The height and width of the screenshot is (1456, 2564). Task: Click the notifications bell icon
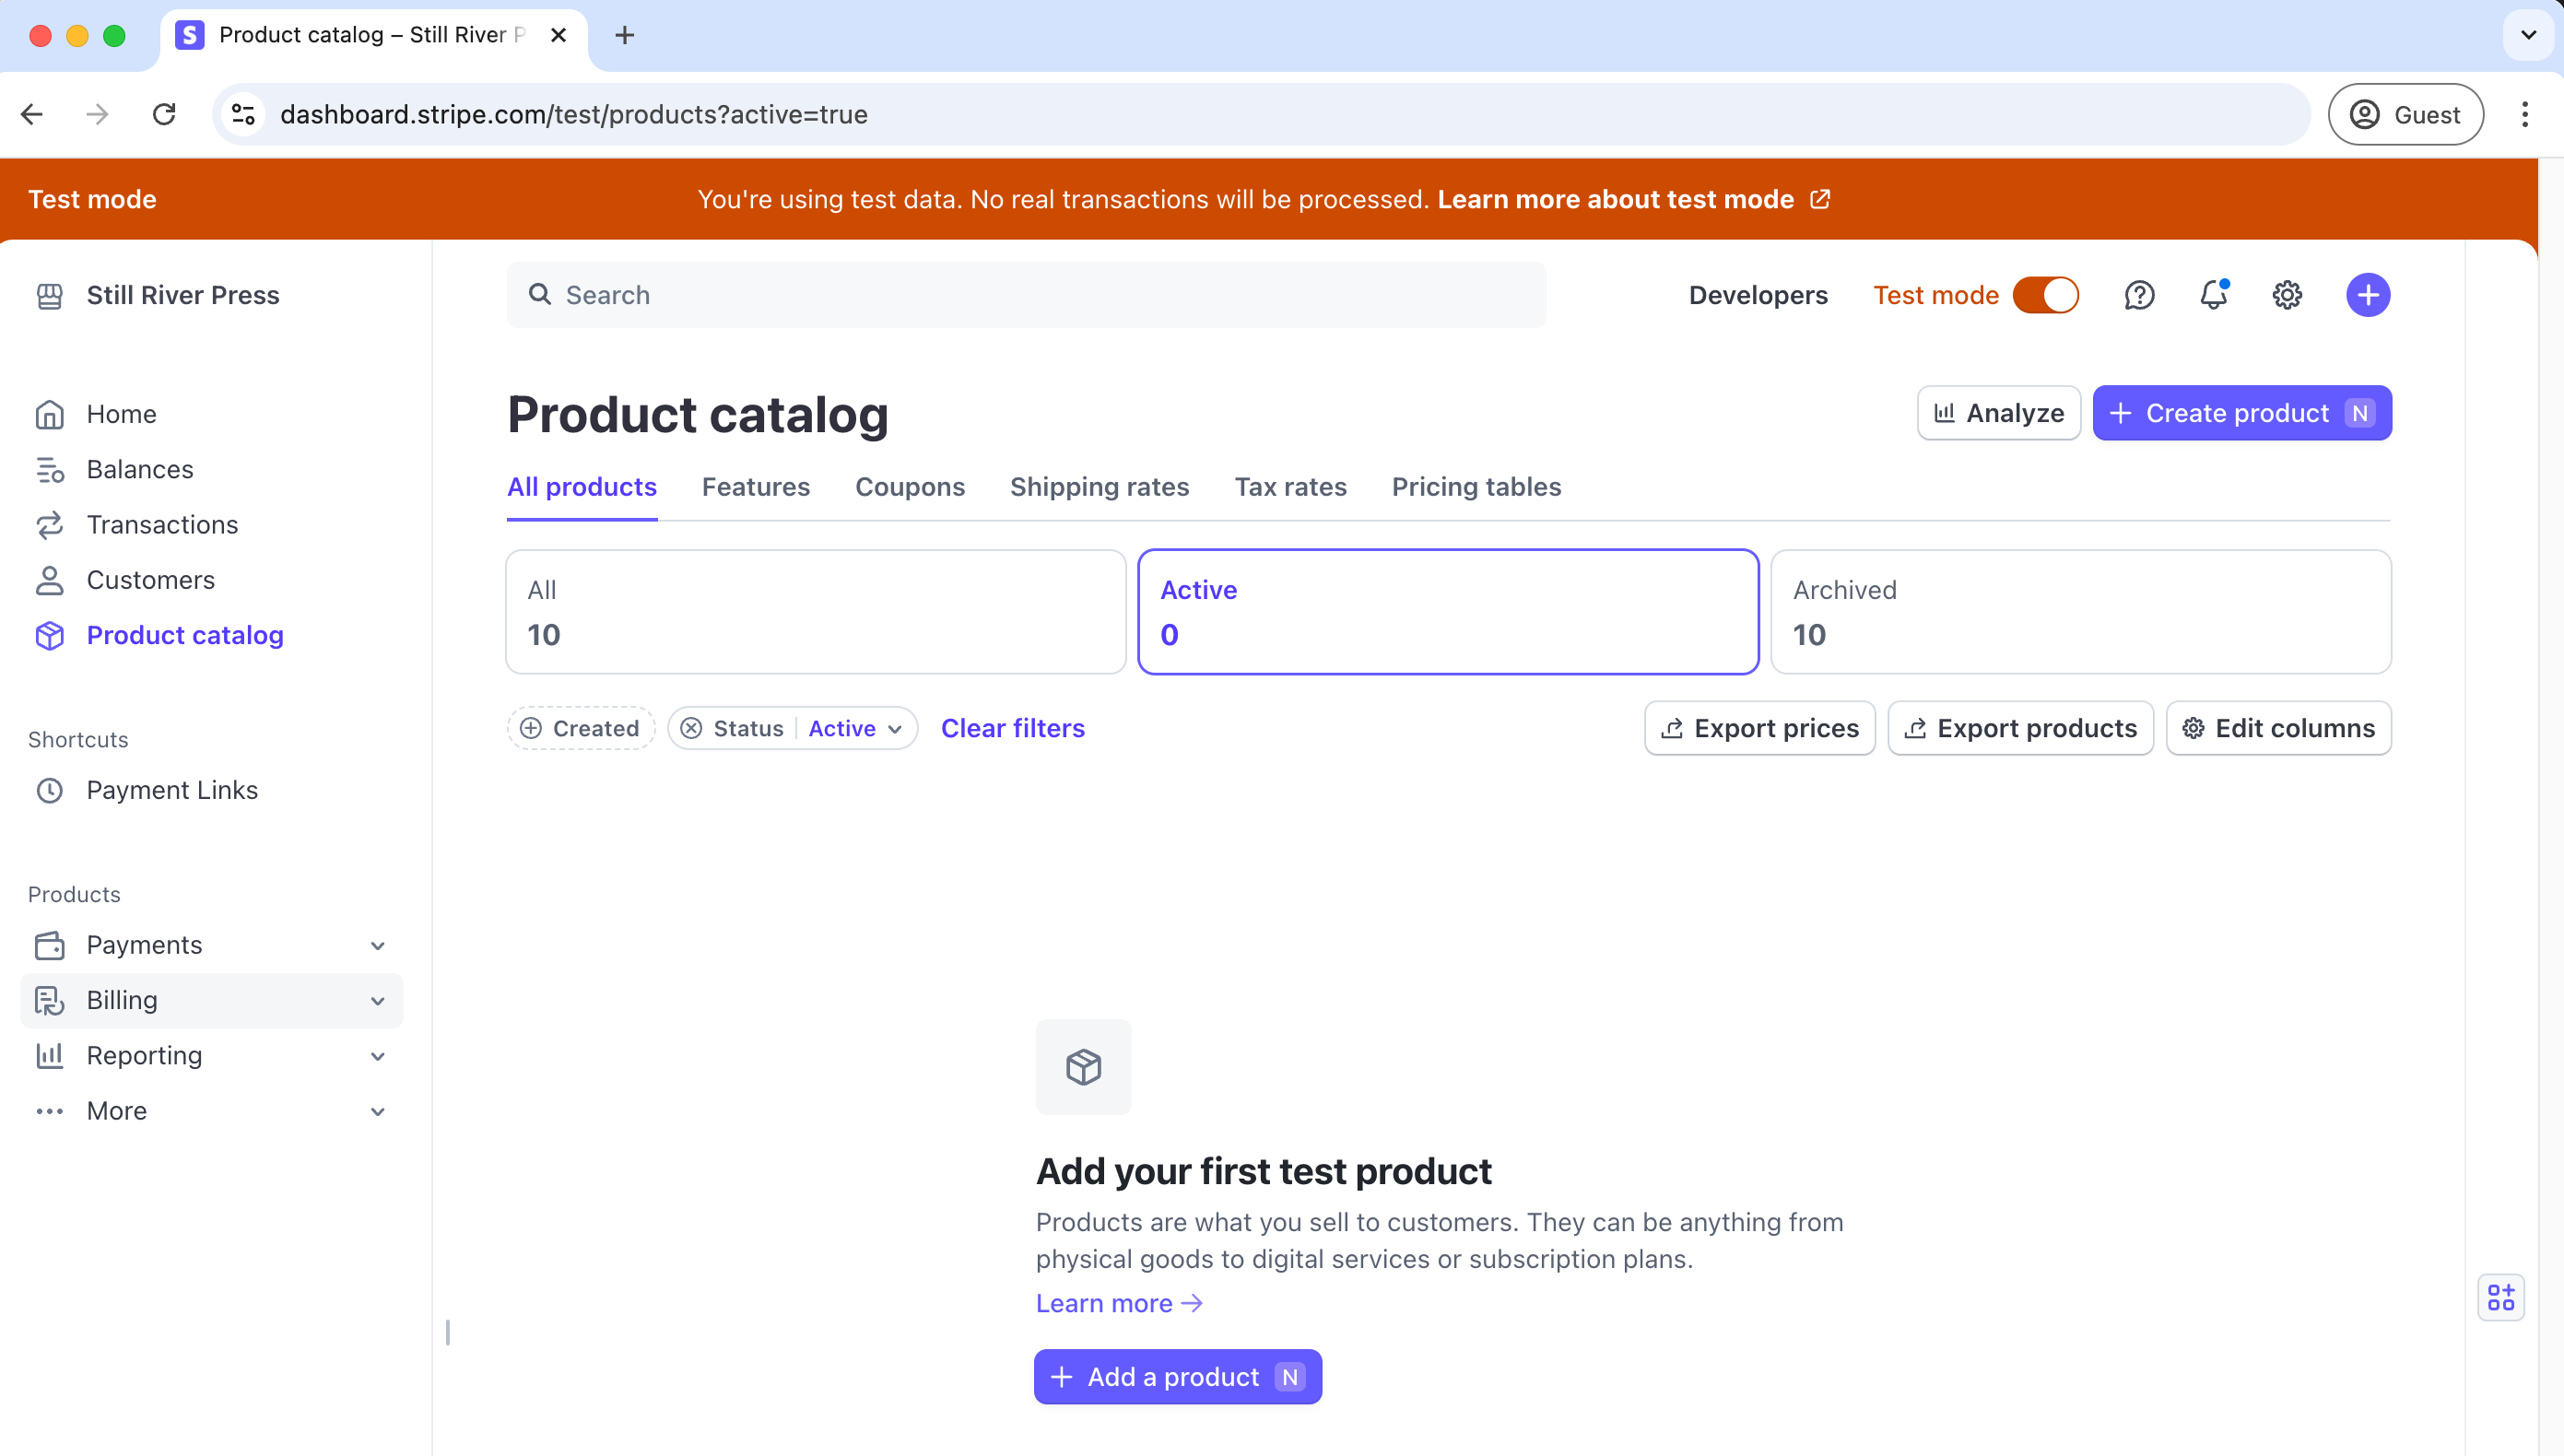point(2214,294)
